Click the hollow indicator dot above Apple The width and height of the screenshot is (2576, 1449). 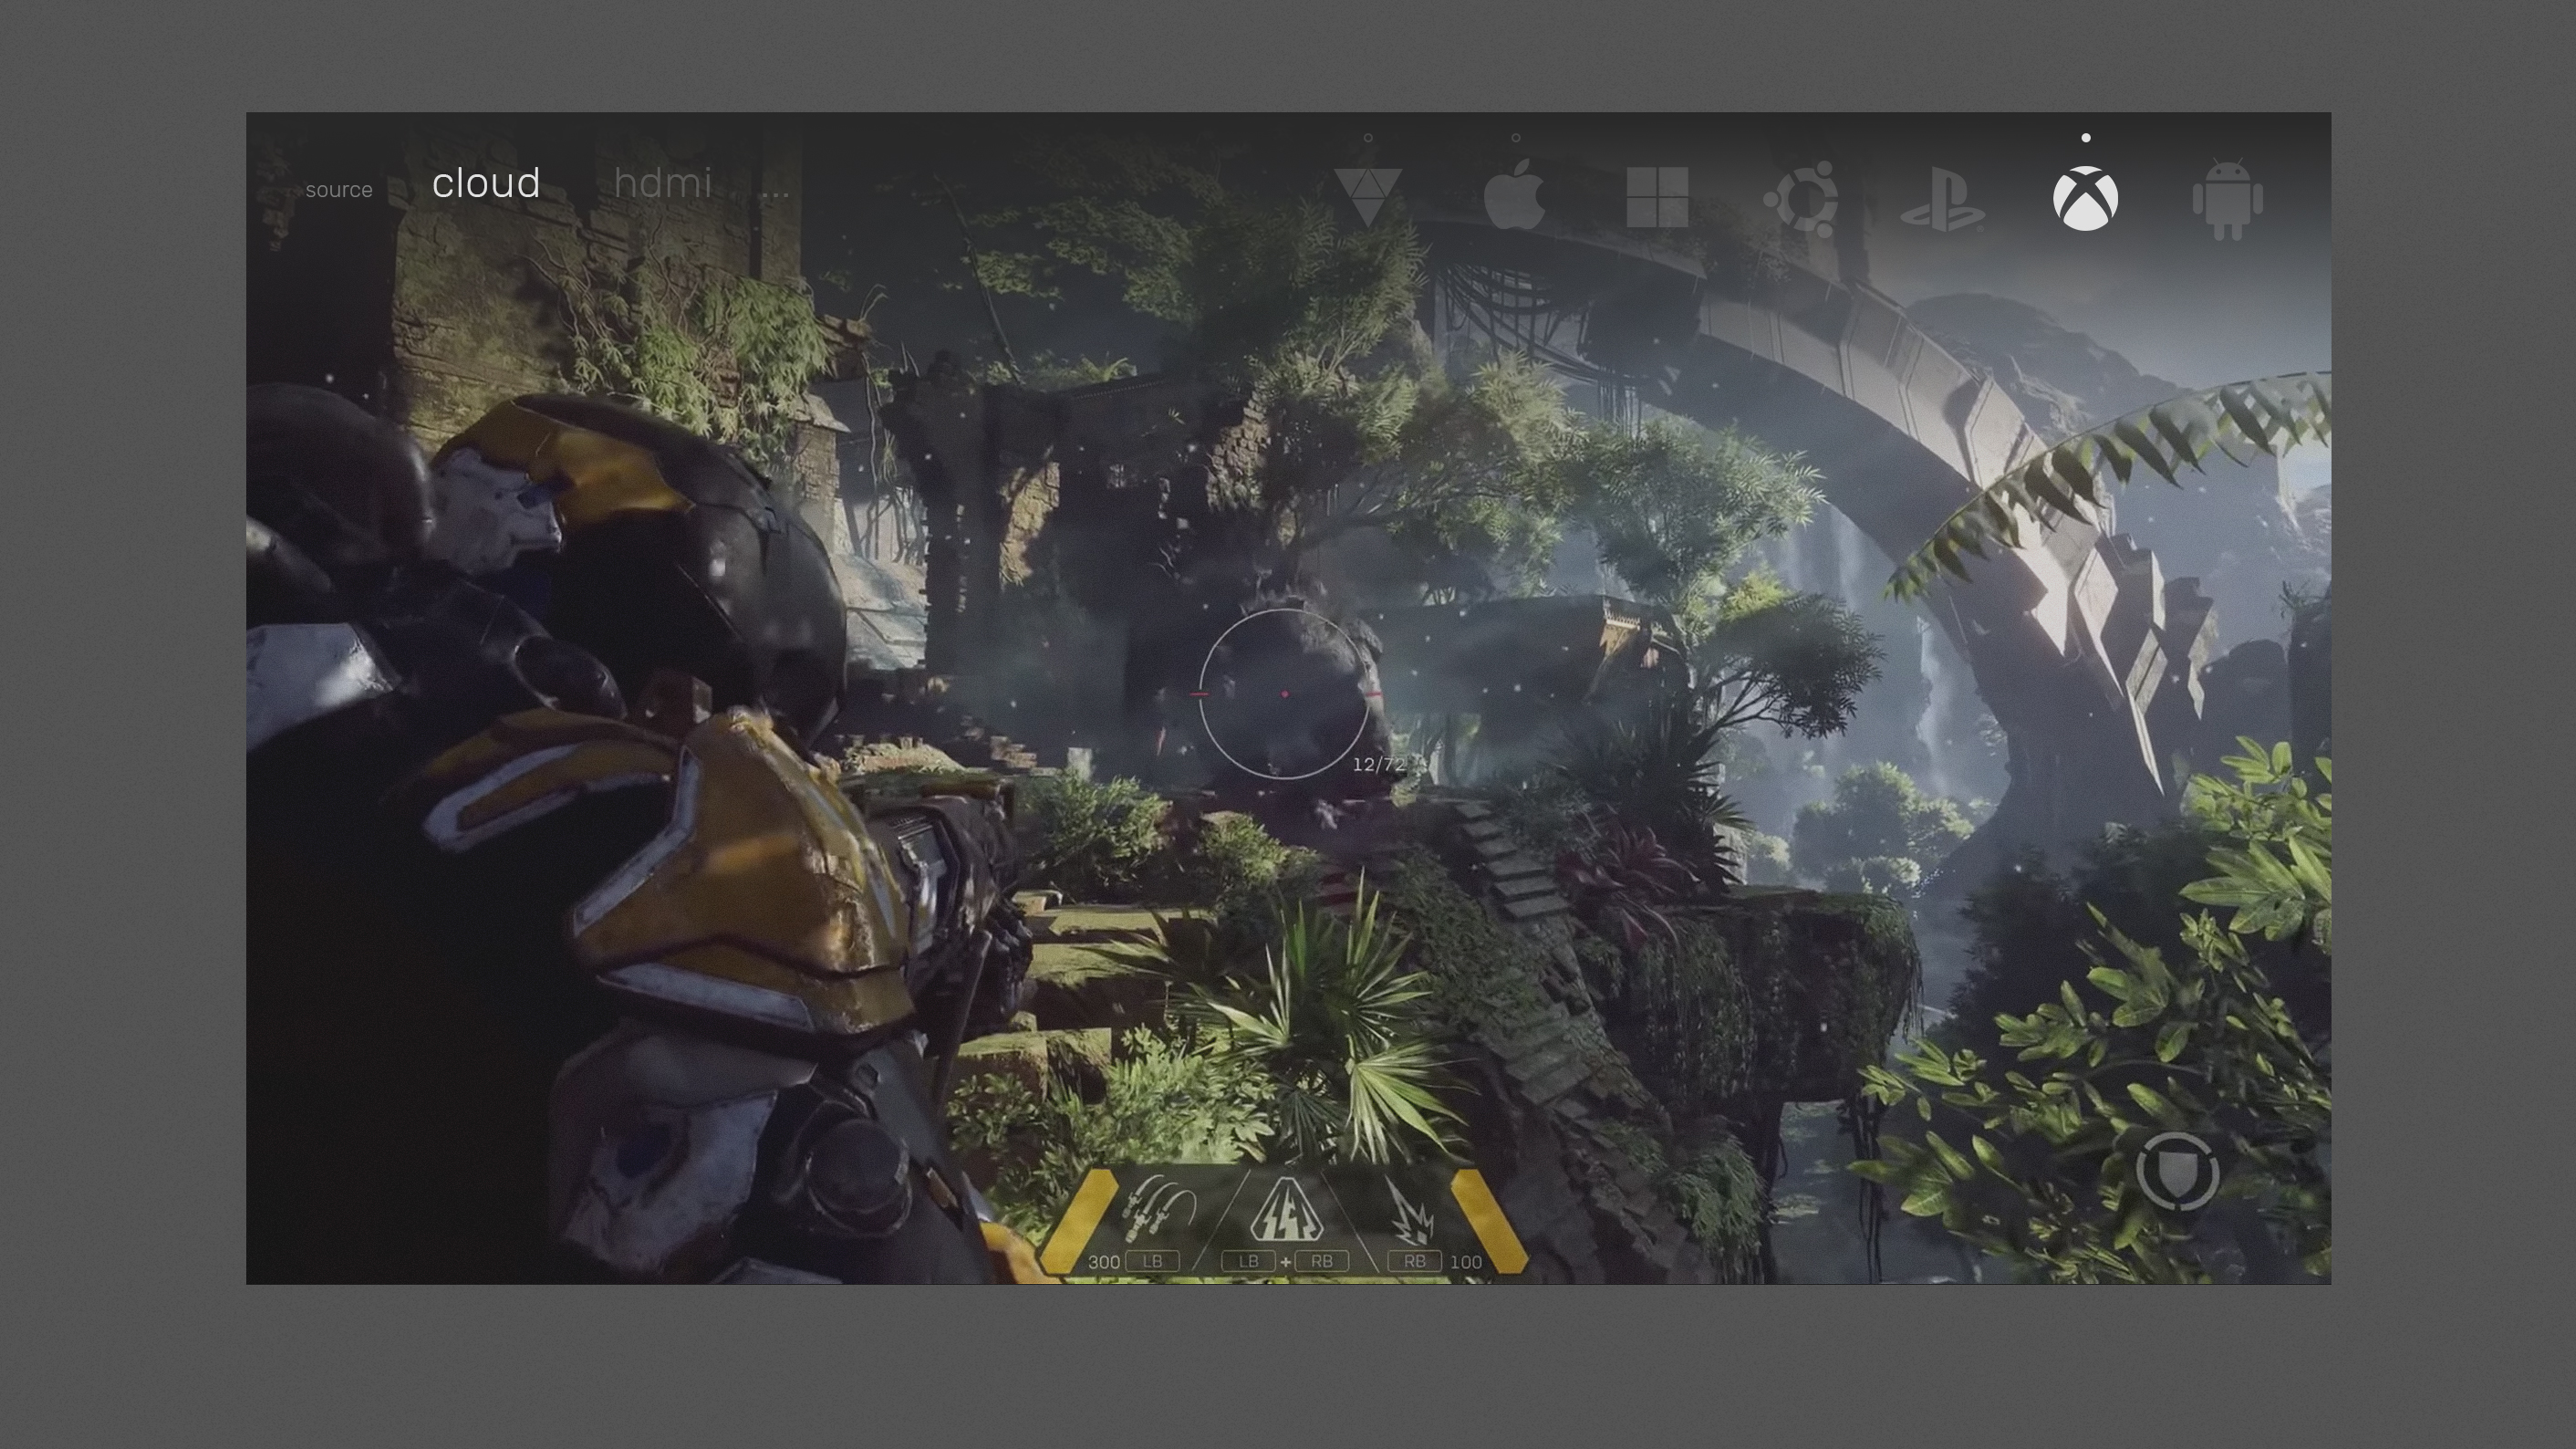point(1515,138)
